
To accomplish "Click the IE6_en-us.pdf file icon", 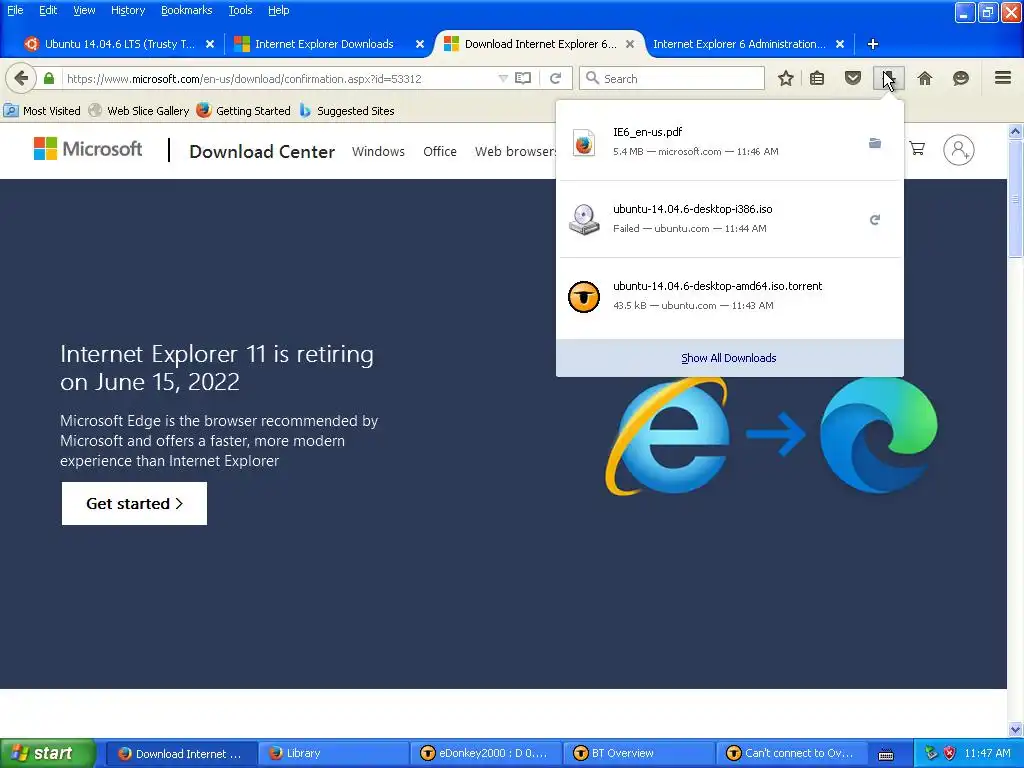I will click(x=584, y=143).
